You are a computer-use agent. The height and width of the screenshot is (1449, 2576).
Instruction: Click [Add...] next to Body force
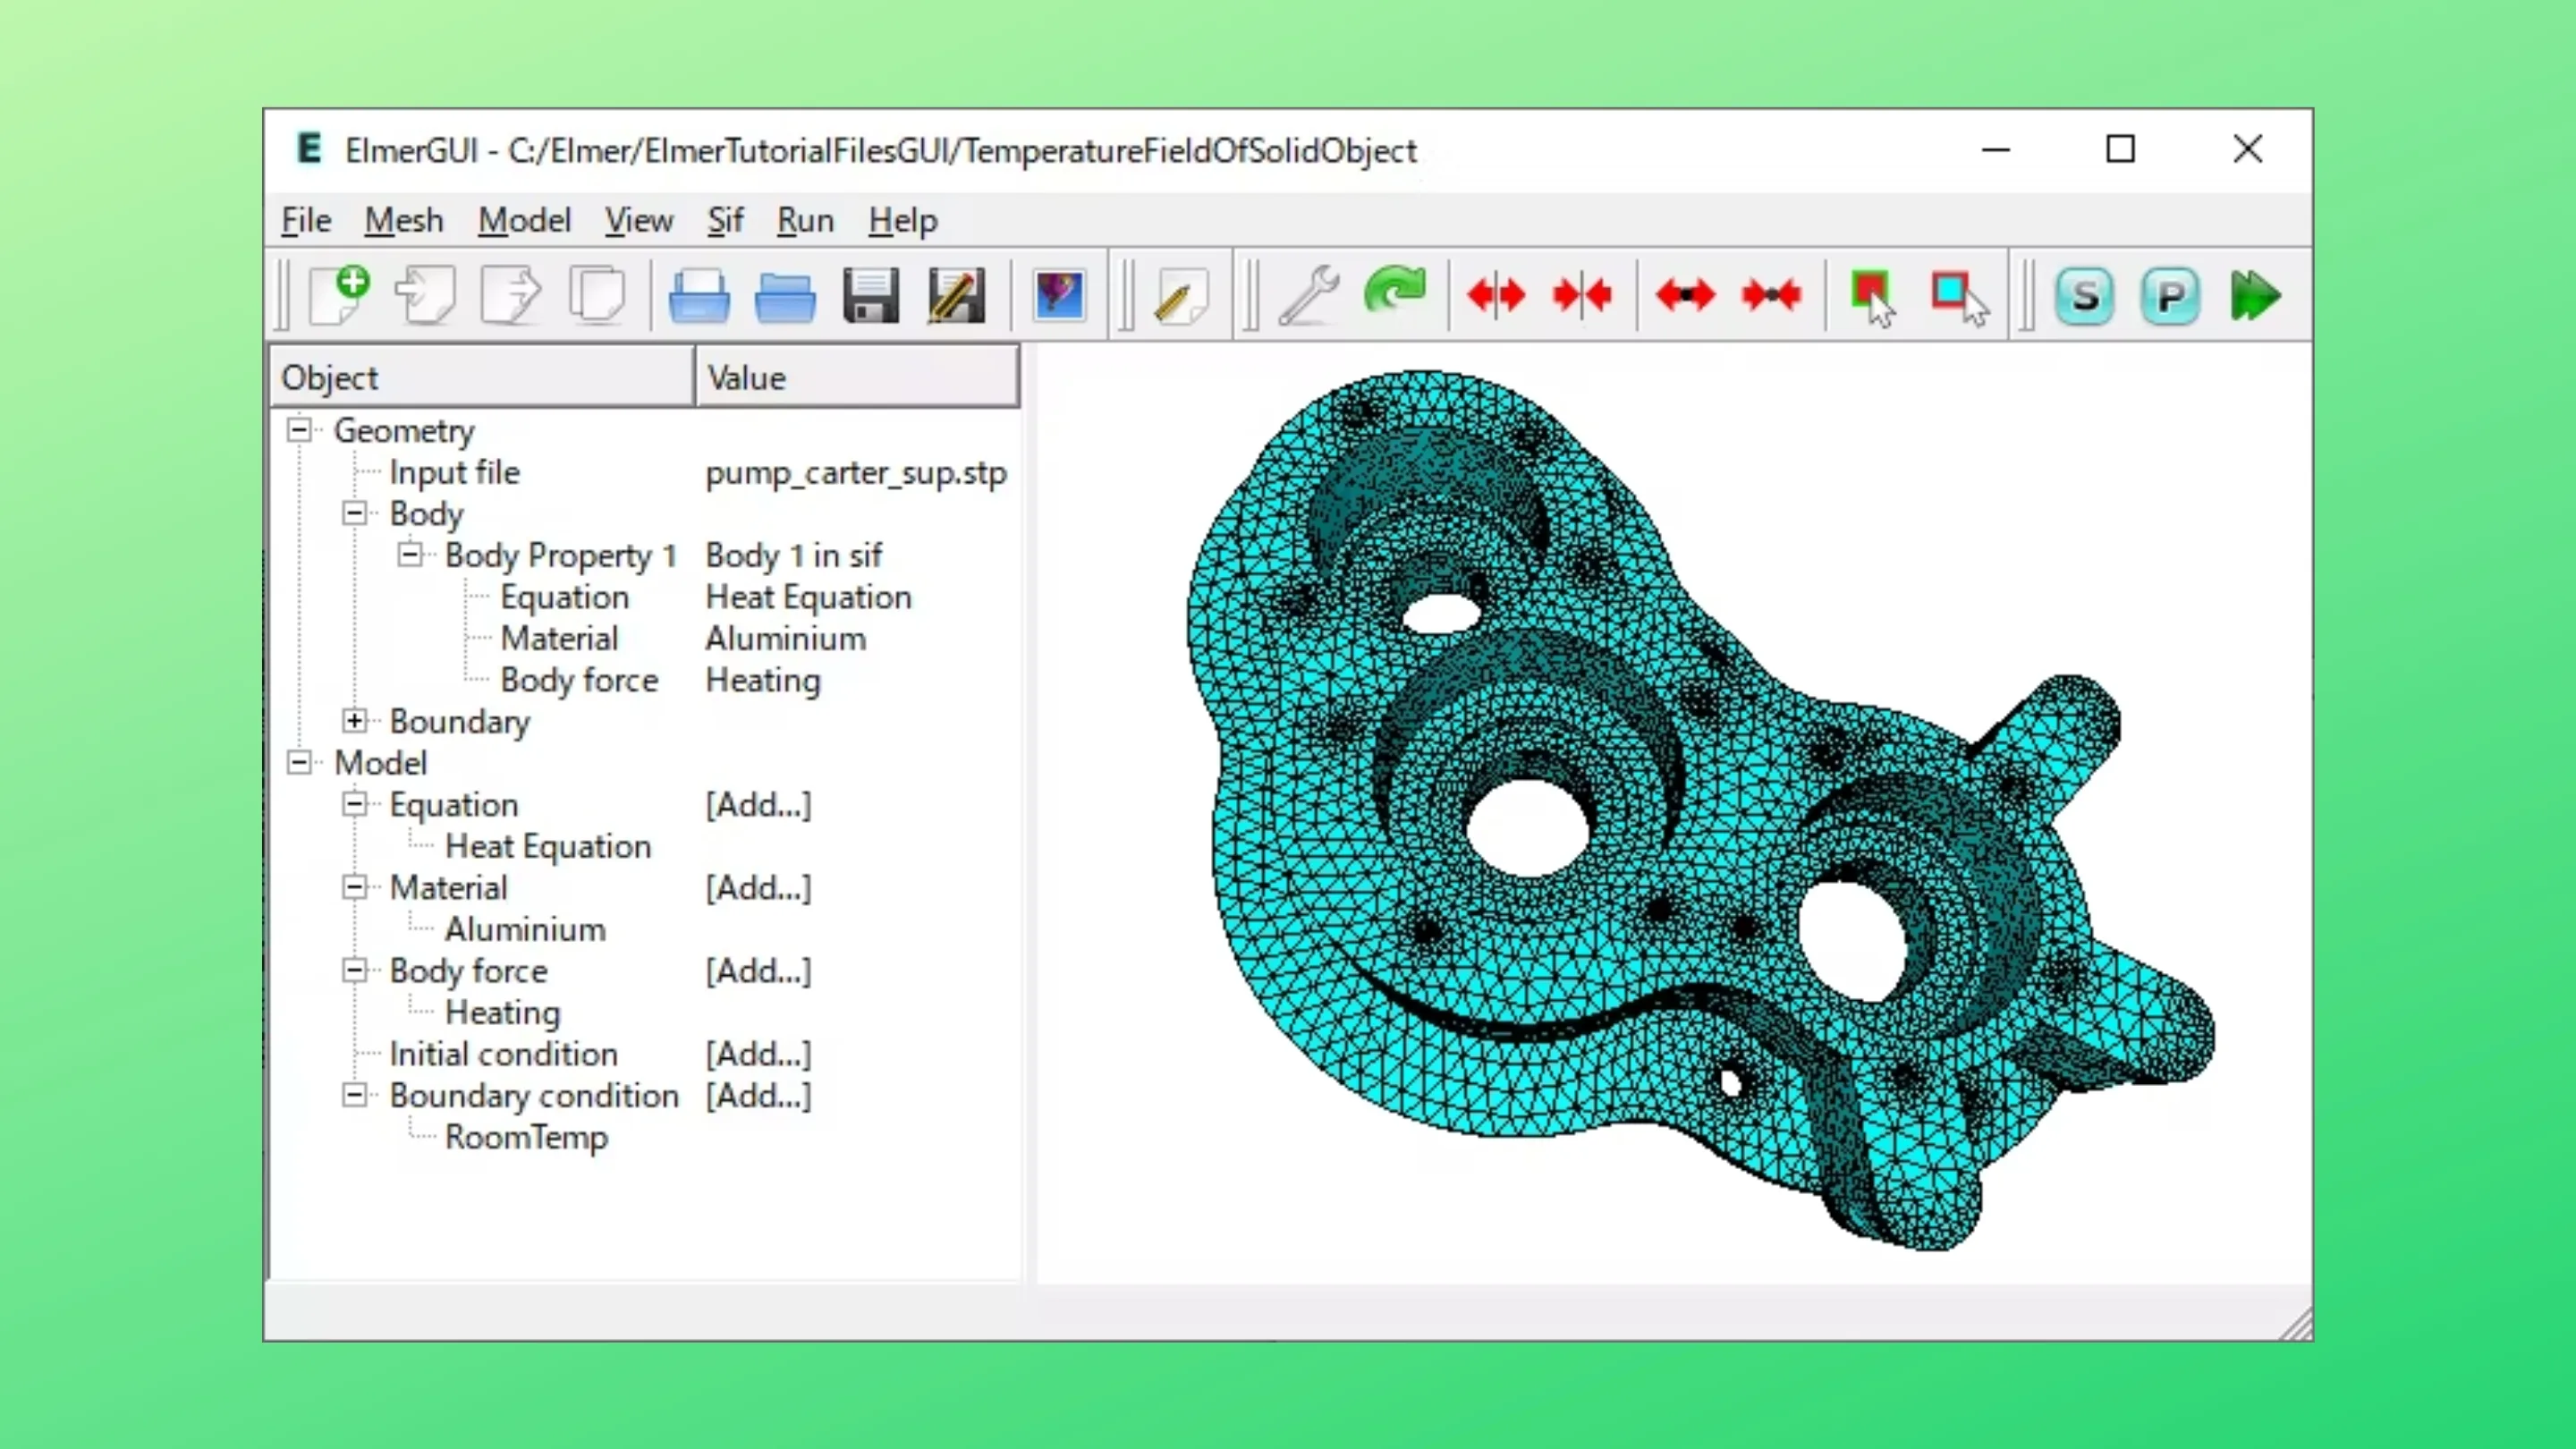click(x=758, y=971)
